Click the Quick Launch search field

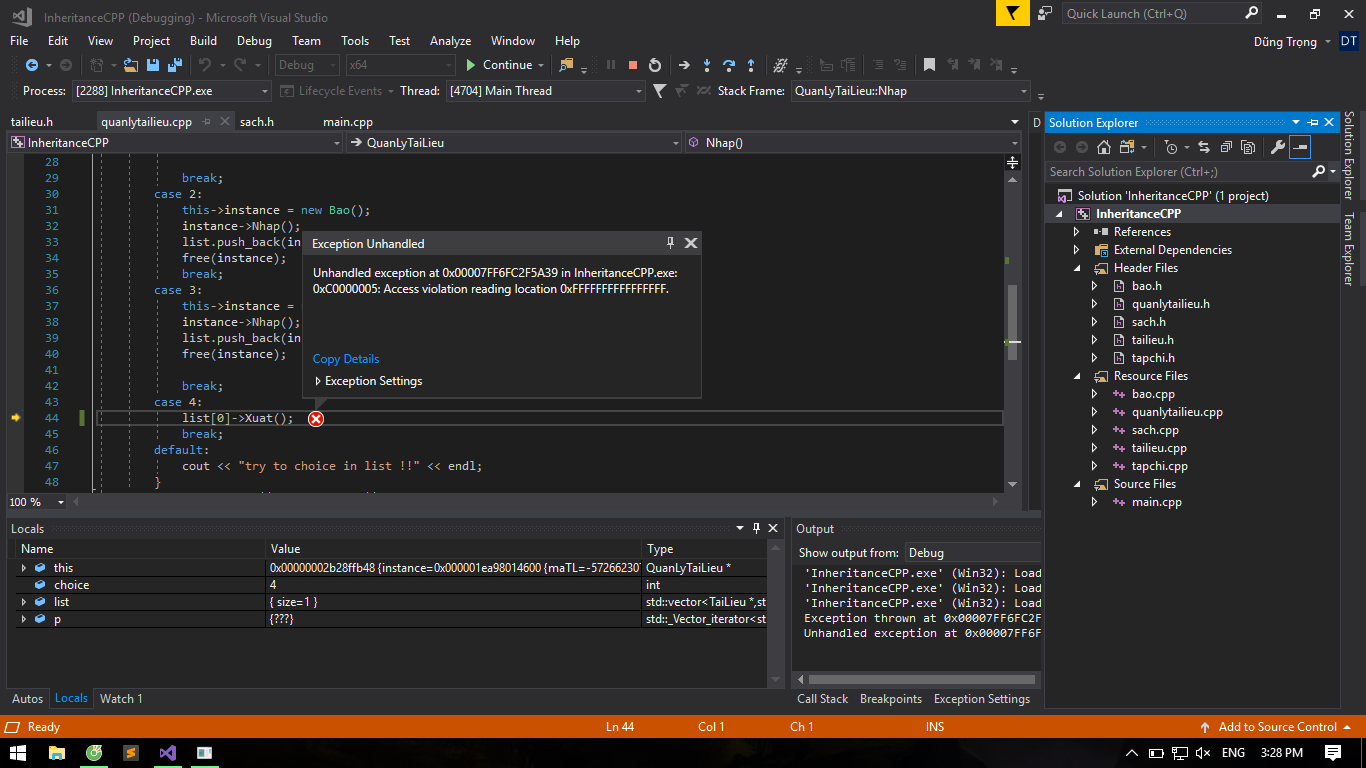pos(1152,13)
